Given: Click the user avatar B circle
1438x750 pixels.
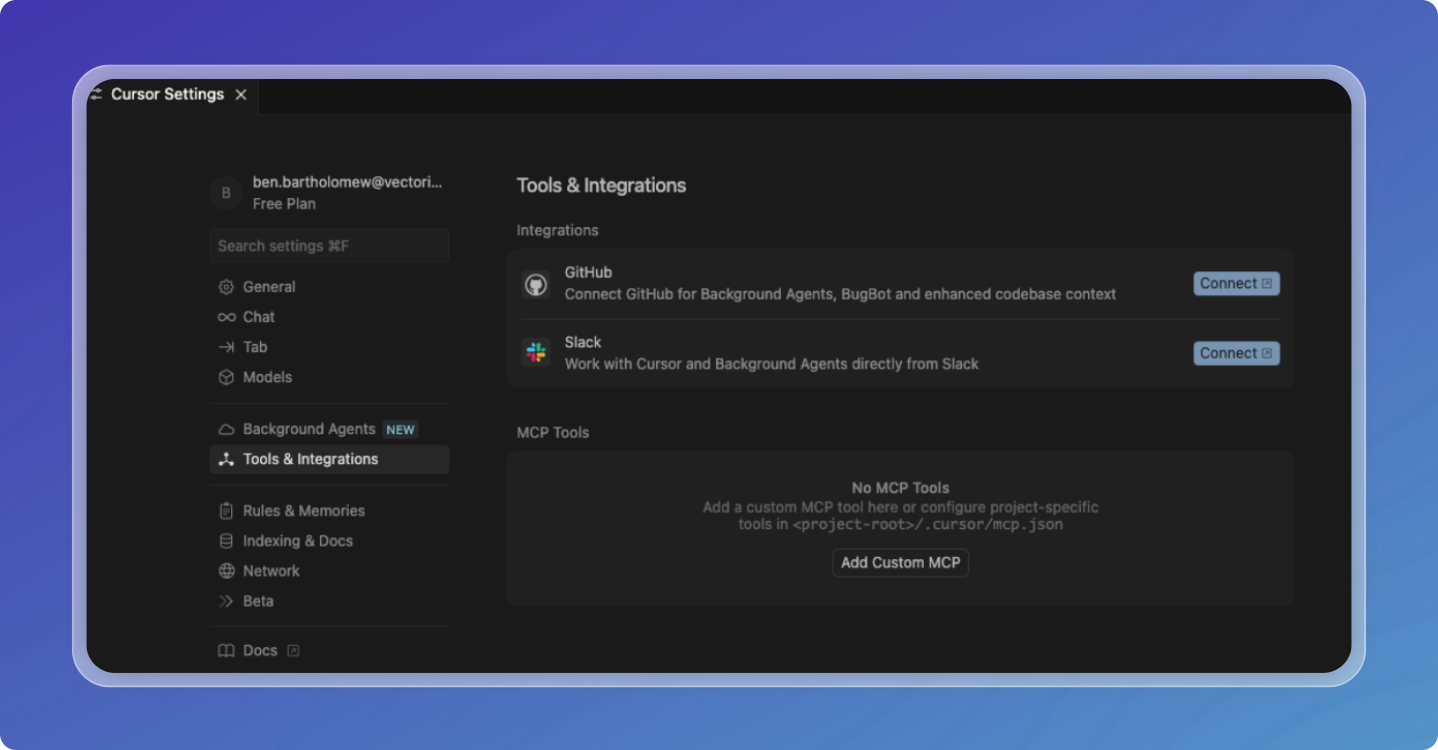Looking at the screenshot, I should point(226,193).
